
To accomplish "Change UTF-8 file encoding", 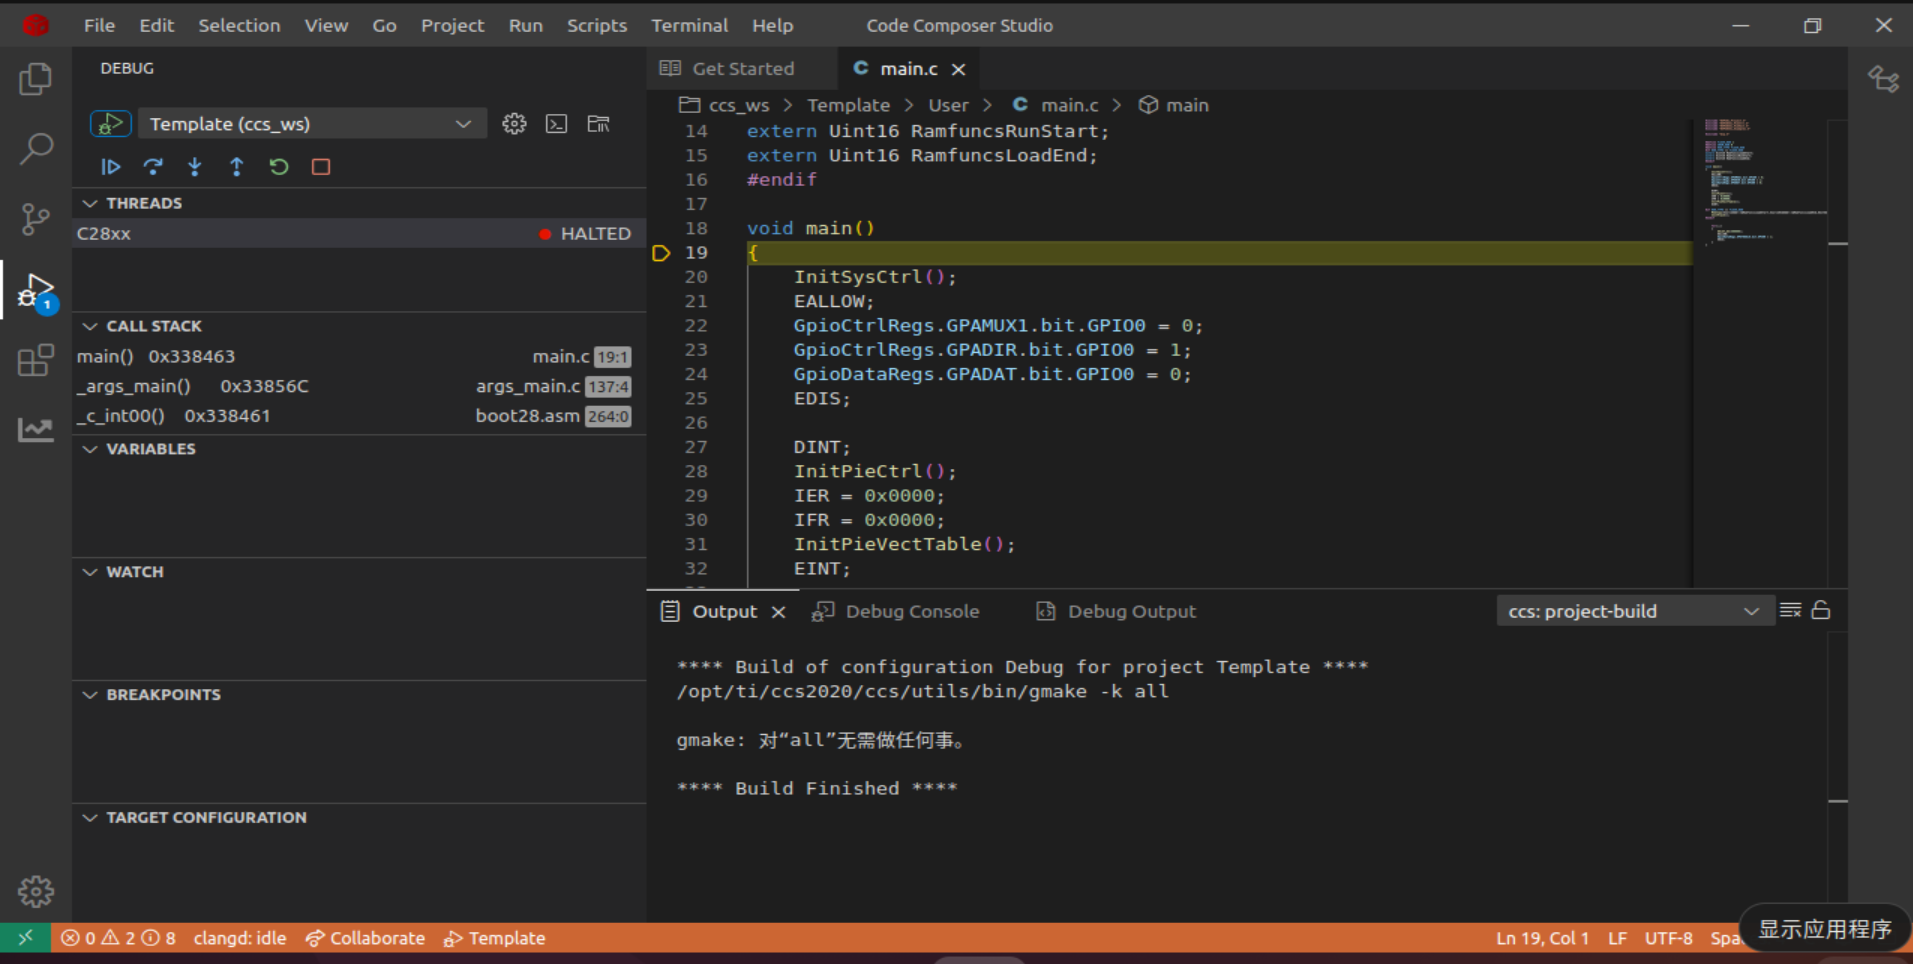I will coord(1669,938).
